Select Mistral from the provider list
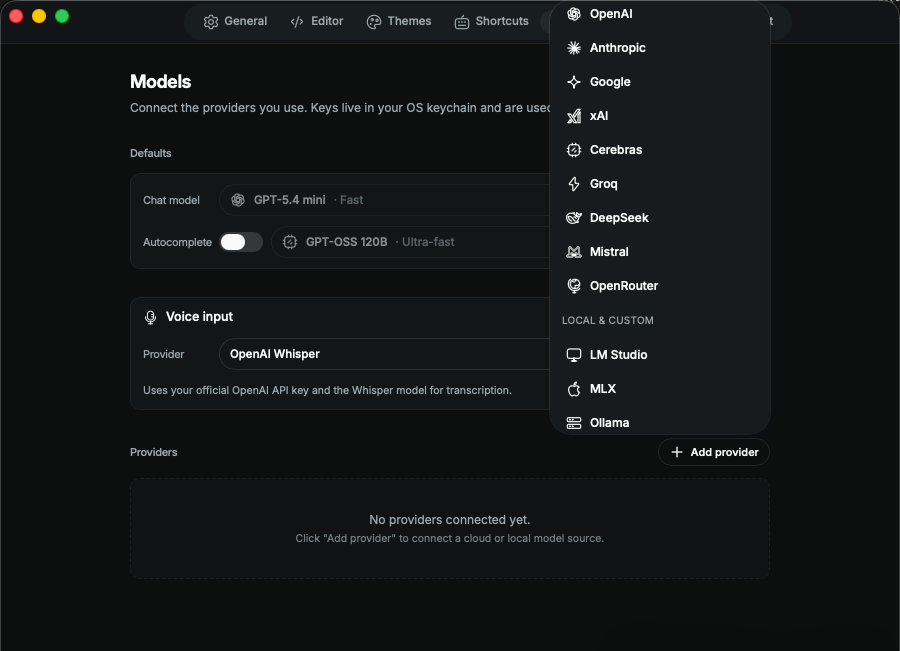This screenshot has width=900, height=651. (x=660, y=252)
